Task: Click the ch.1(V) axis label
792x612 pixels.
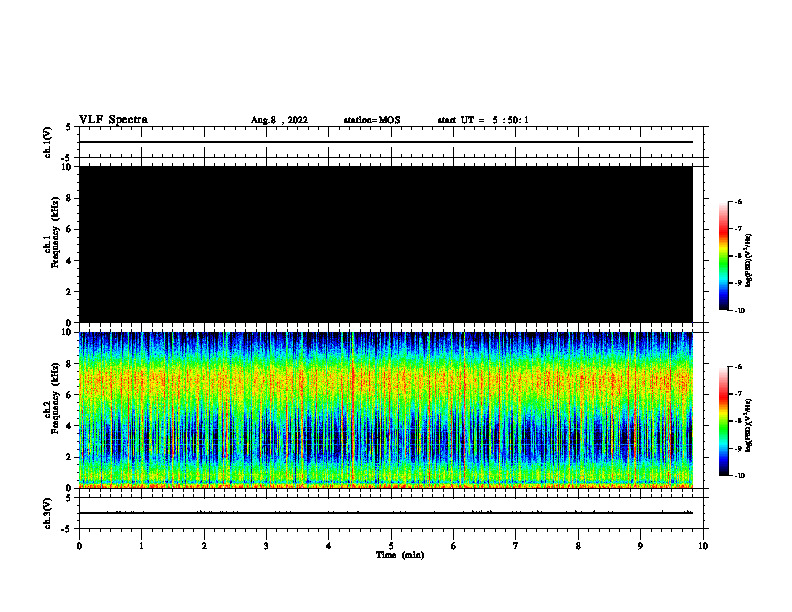Action: (47, 142)
